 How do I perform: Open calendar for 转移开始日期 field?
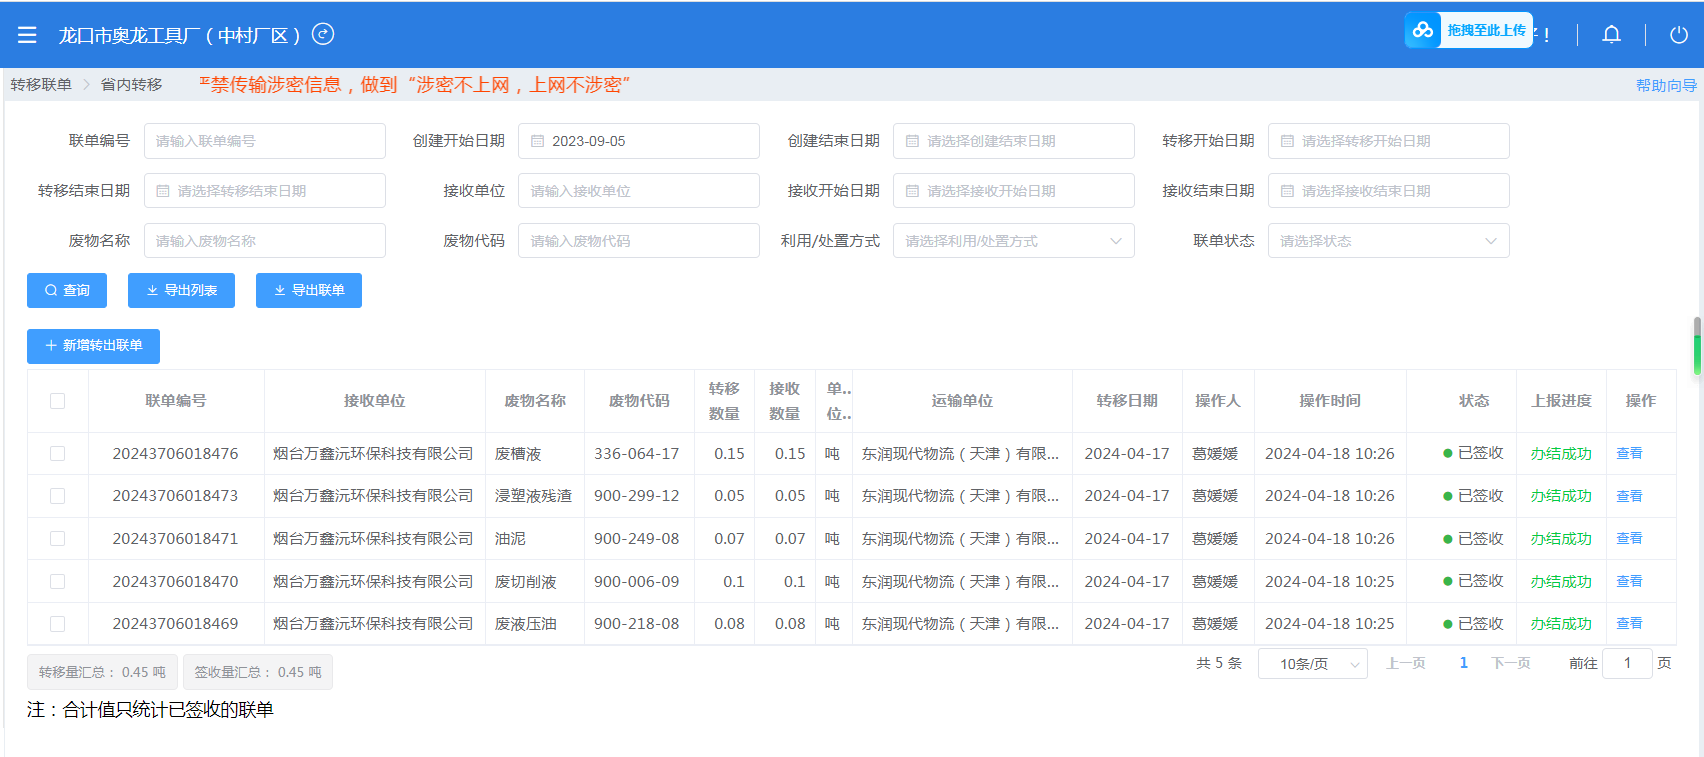click(1288, 141)
